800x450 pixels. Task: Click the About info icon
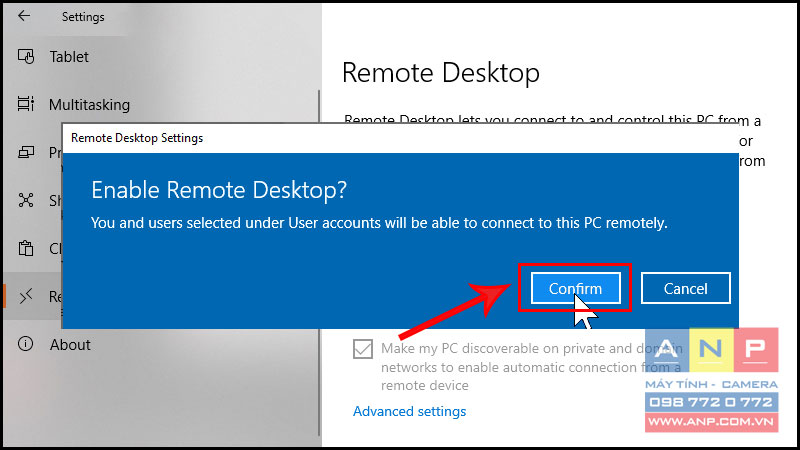coord(26,344)
